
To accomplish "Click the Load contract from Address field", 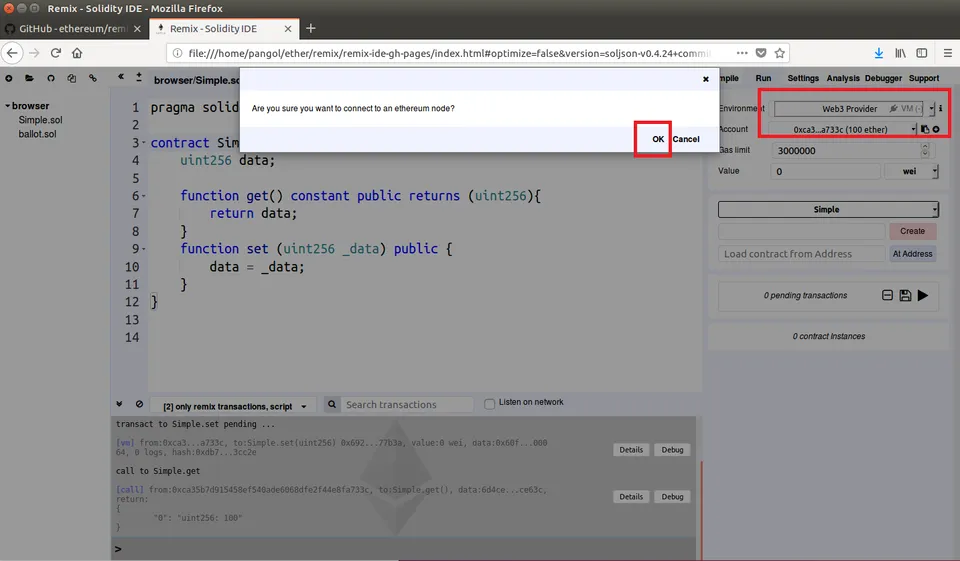I will [801, 254].
